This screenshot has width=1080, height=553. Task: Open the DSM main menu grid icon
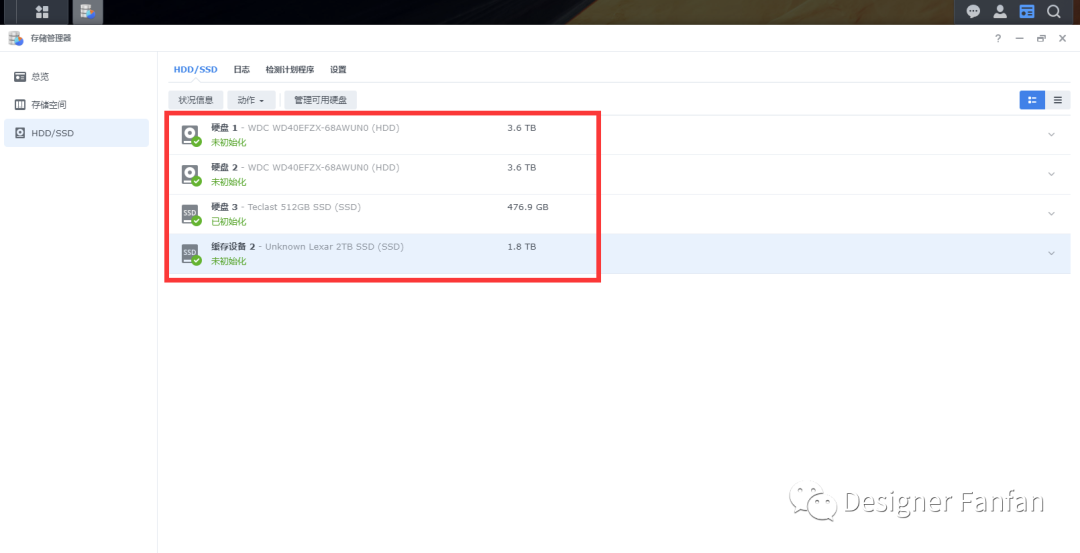pyautogui.click(x=42, y=12)
